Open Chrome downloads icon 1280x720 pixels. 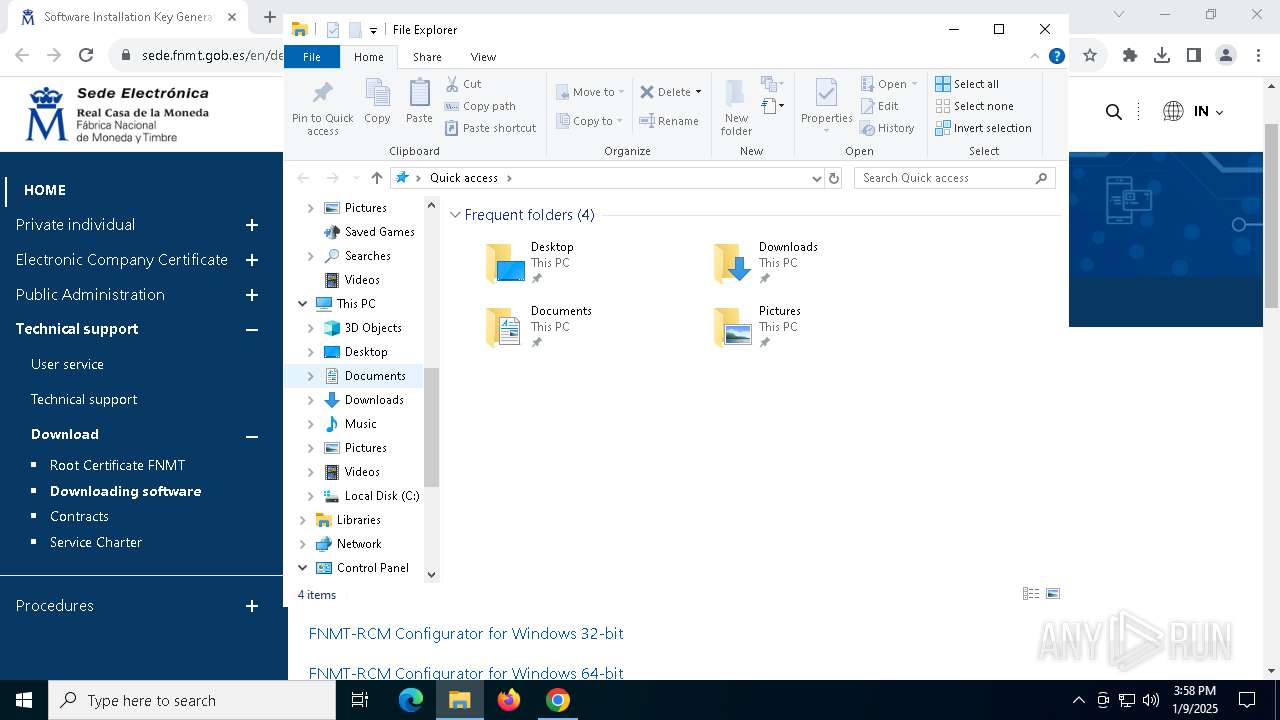[1162, 56]
